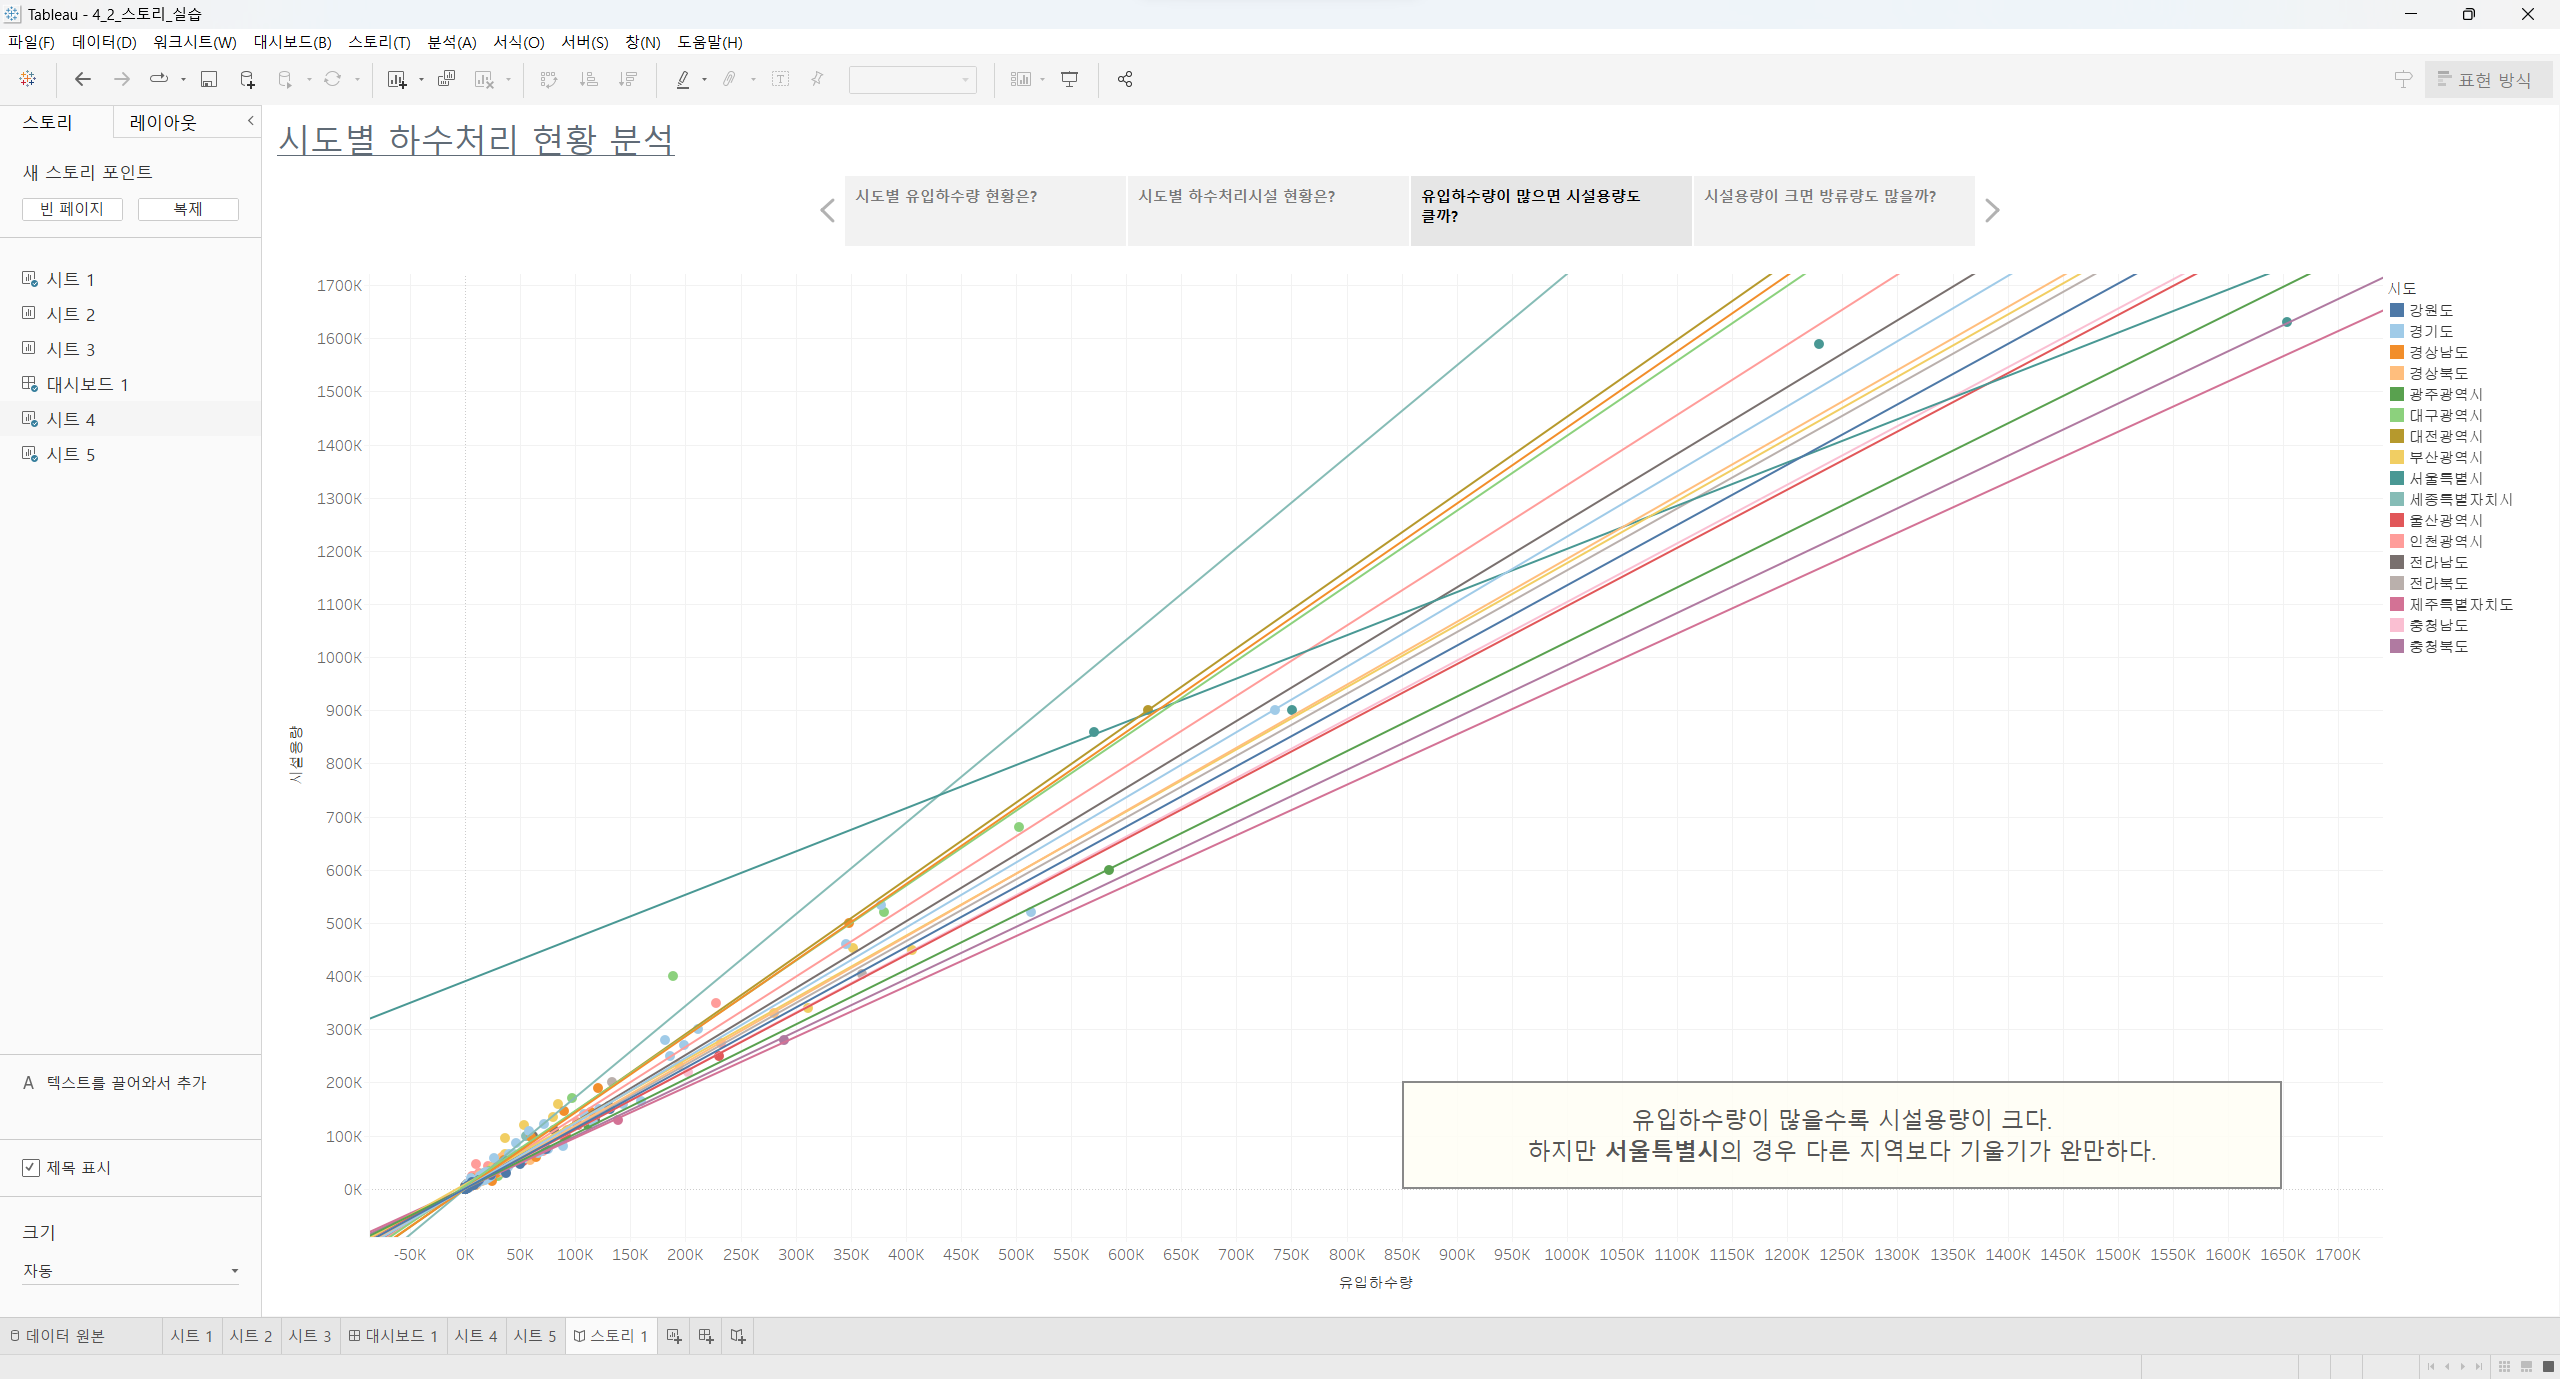This screenshot has height=1379, width=2560.
Task: Open the 분석(A) menu
Action: click(451, 42)
